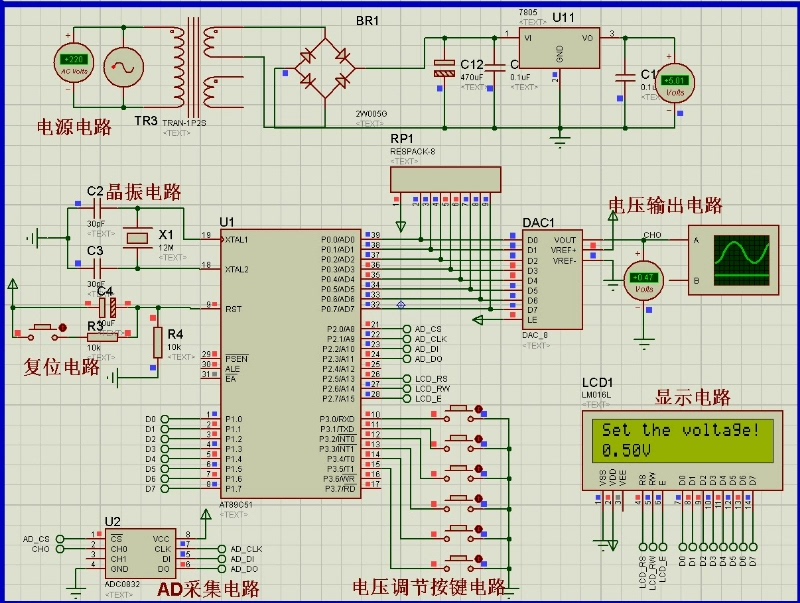This screenshot has width=800, height=603.
Task: Select the +220 AC voltmeter in the power circuit
Action: tap(74, 64)
